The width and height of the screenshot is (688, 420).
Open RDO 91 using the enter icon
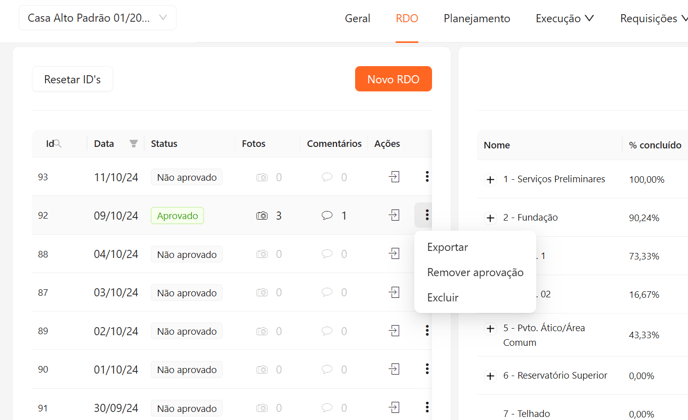pos(394,408)
